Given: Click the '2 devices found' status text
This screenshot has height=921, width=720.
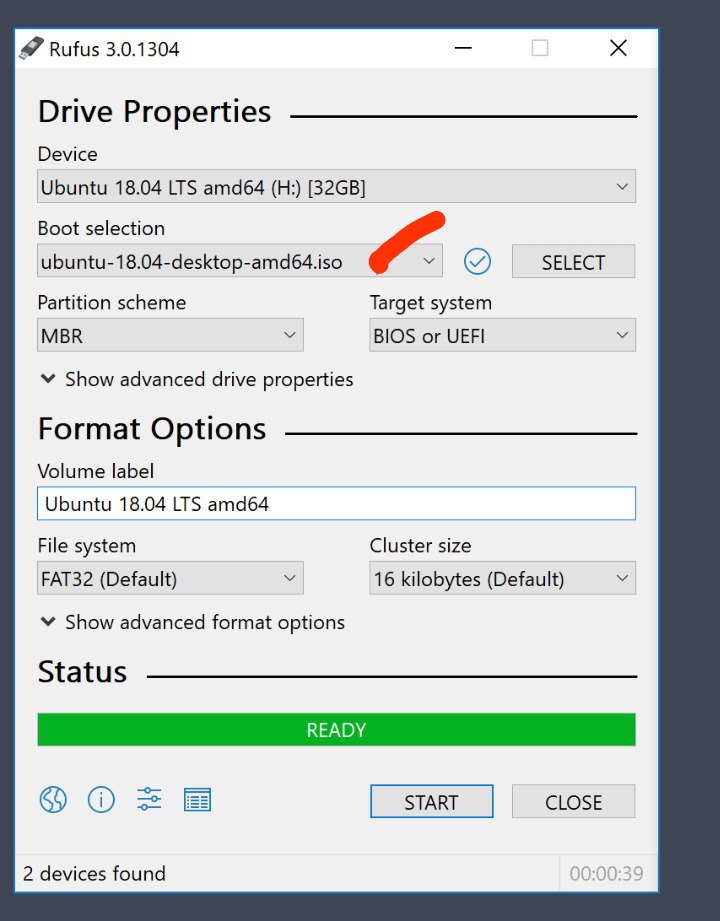Looking at the screenshot, I should 94,873.
